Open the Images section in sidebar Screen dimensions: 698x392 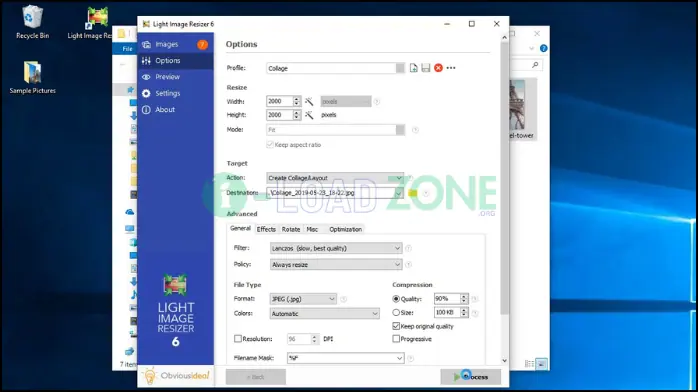click(175, 44)
